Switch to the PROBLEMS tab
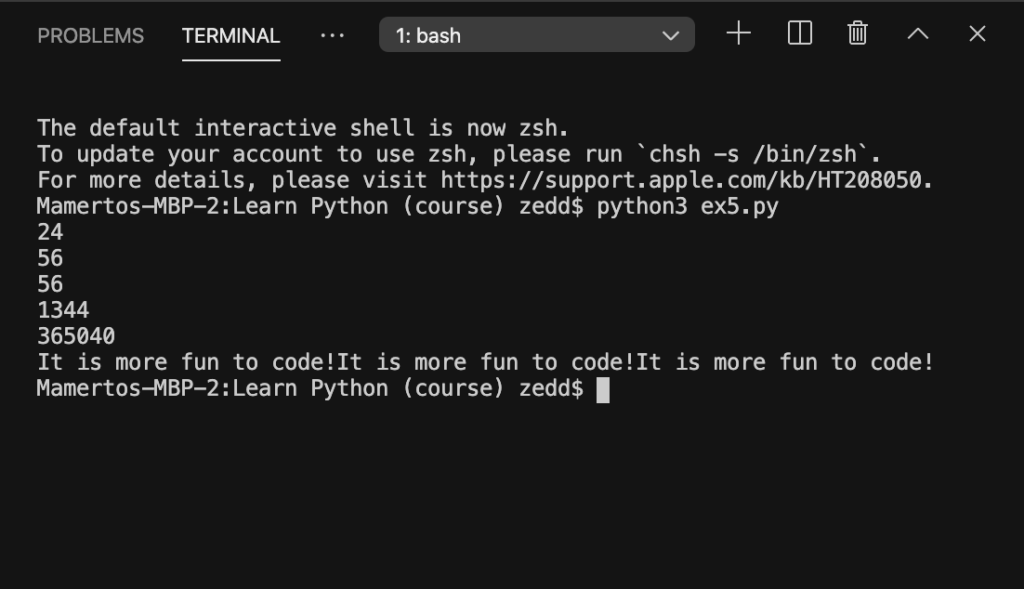This screenshot has height=589, width=1024. (x=91, y=36)
